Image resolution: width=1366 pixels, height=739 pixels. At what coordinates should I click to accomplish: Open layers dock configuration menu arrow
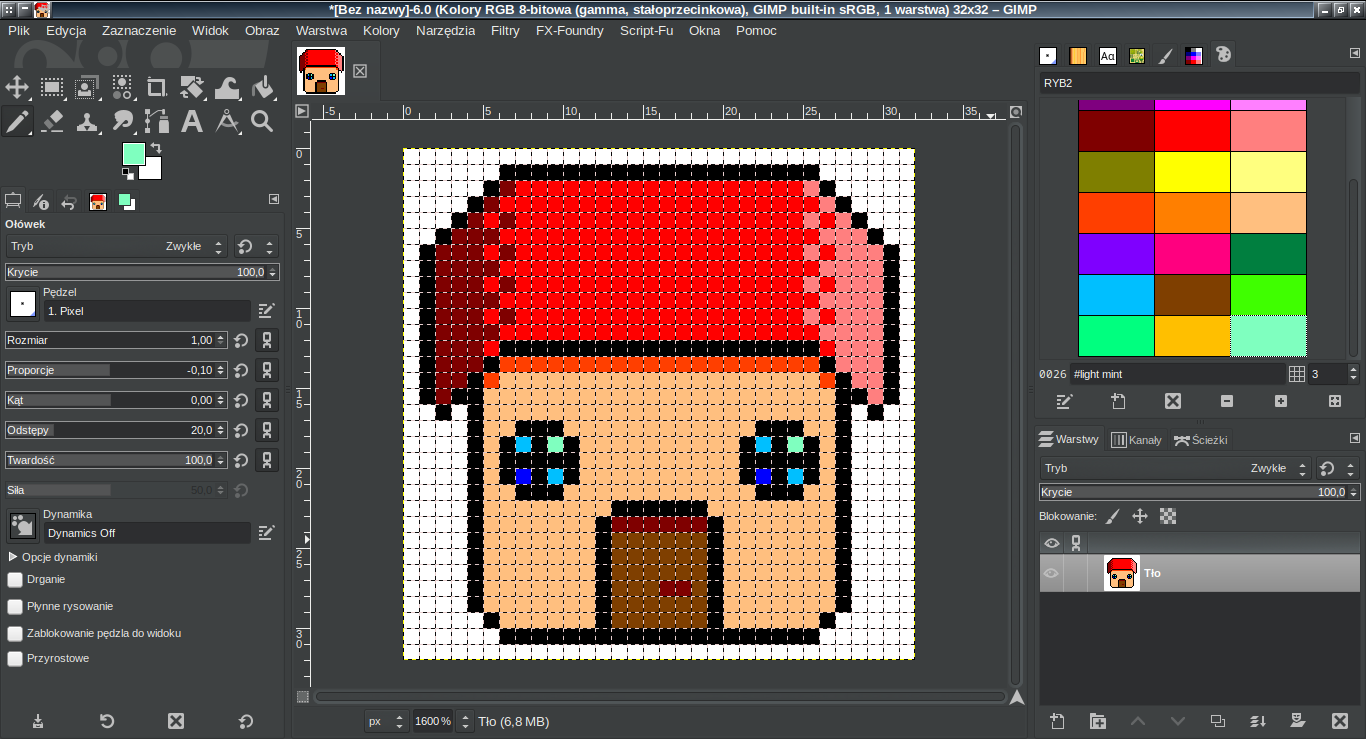coord(1355,438)
